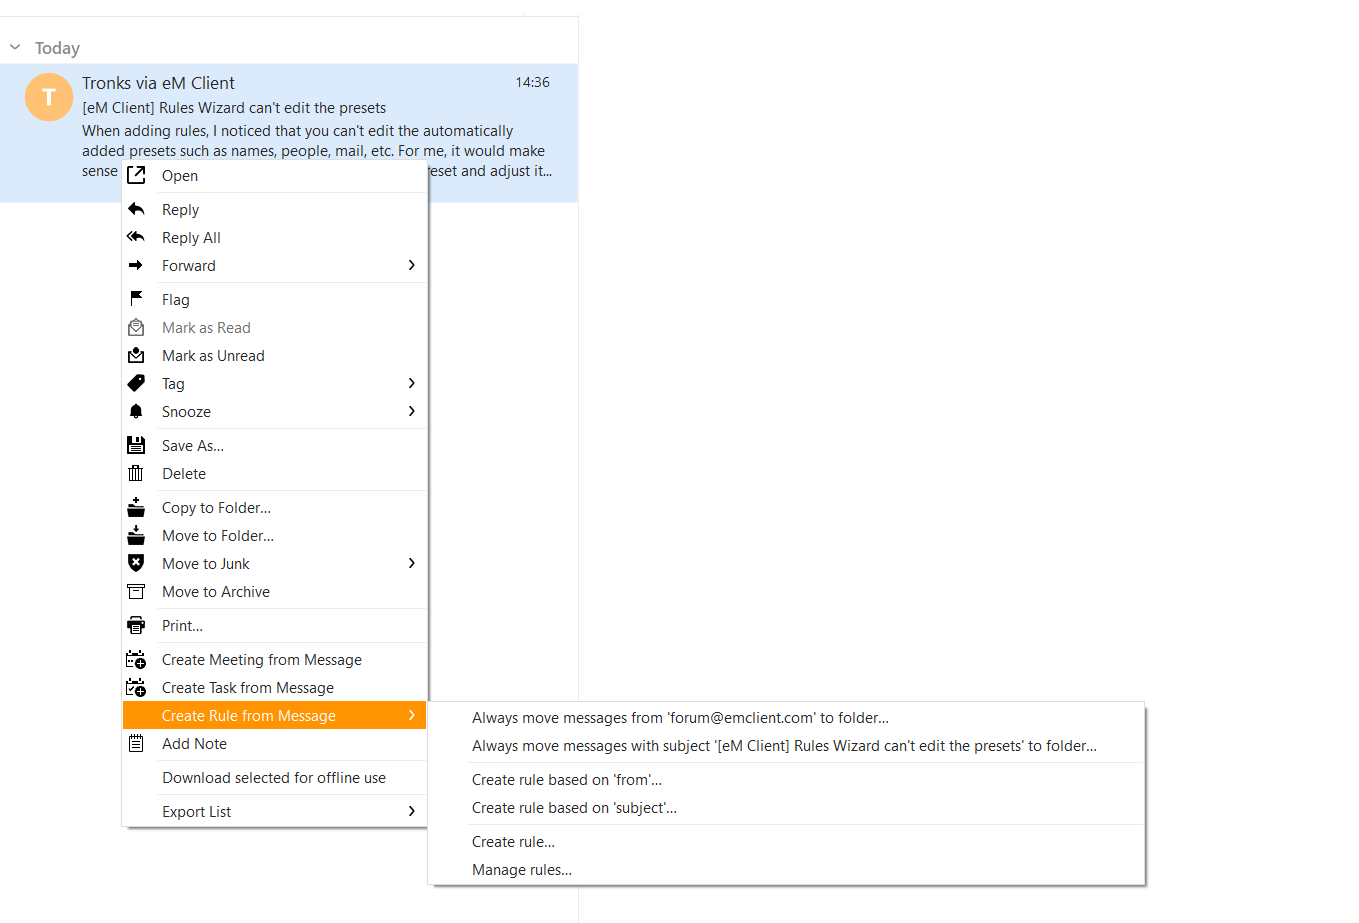Screen dimensions: 1359x923
Task: Click the Create Meeting calendar icon
Action: 136,659
